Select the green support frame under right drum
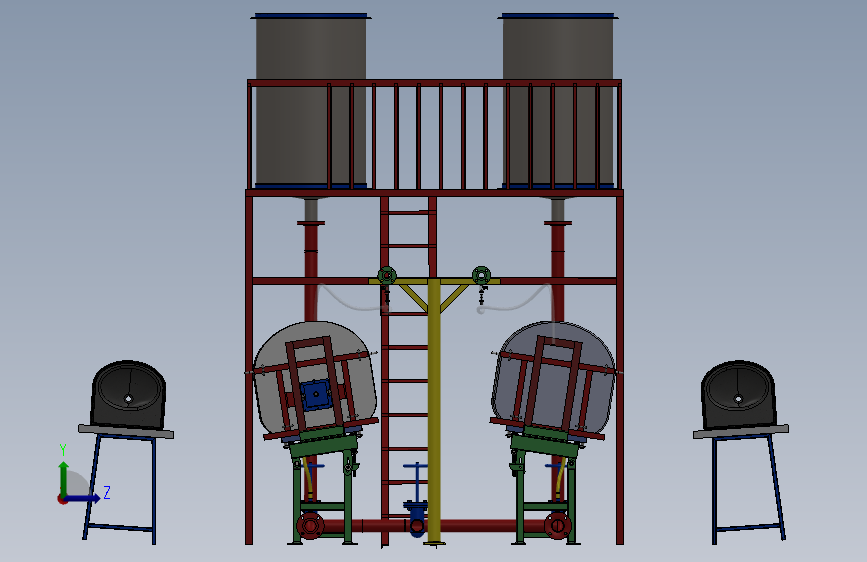Viewport: 867px width, 562px height. (545, 487)
